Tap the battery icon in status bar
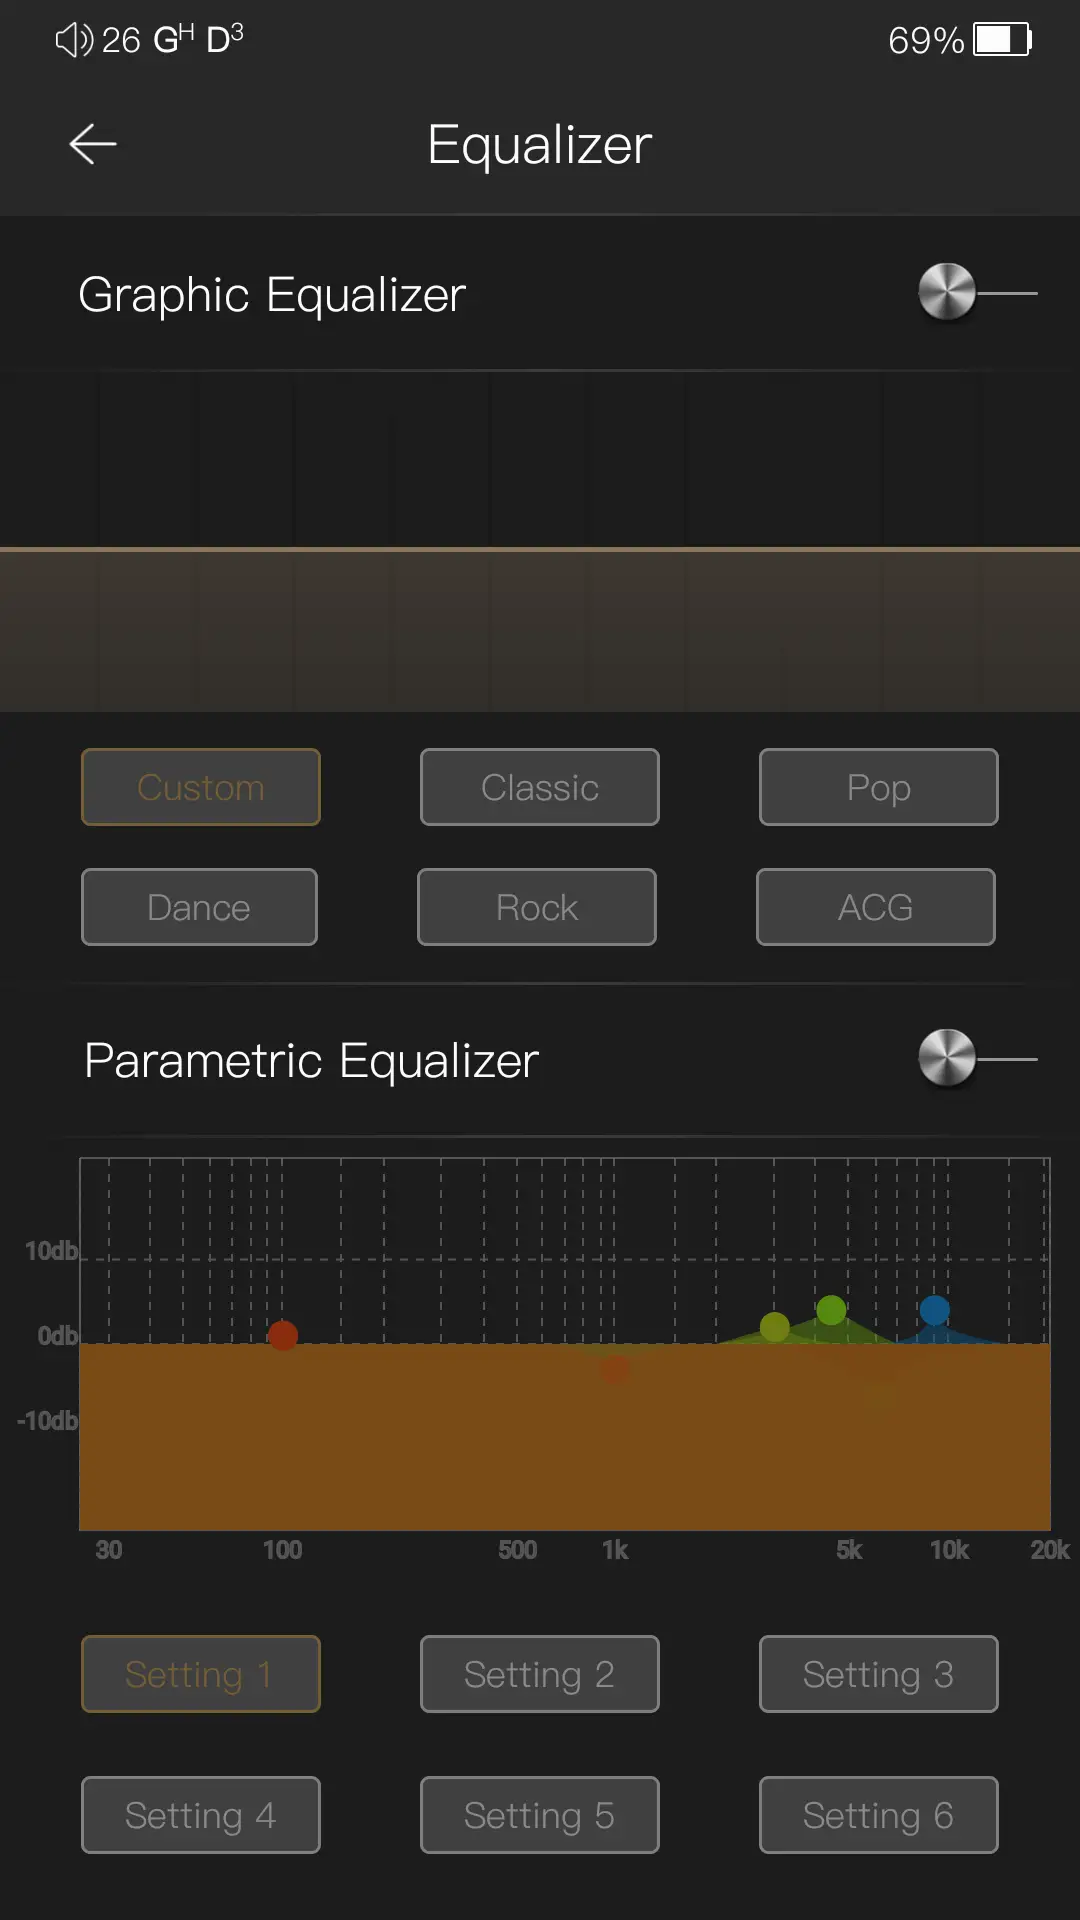Image resolution: width=1080 pixels, height=1920 pixels. click(1002, 40)
